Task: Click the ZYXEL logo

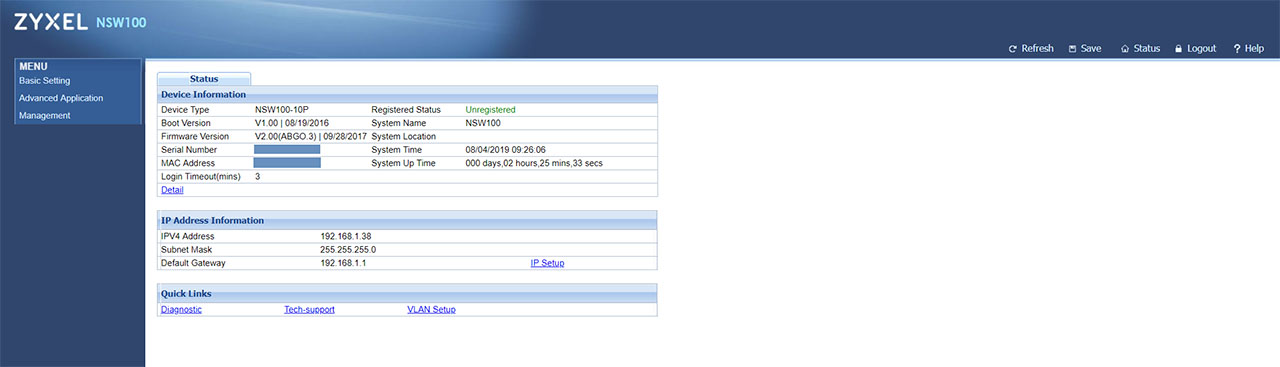Action: (x=51, y=22)
